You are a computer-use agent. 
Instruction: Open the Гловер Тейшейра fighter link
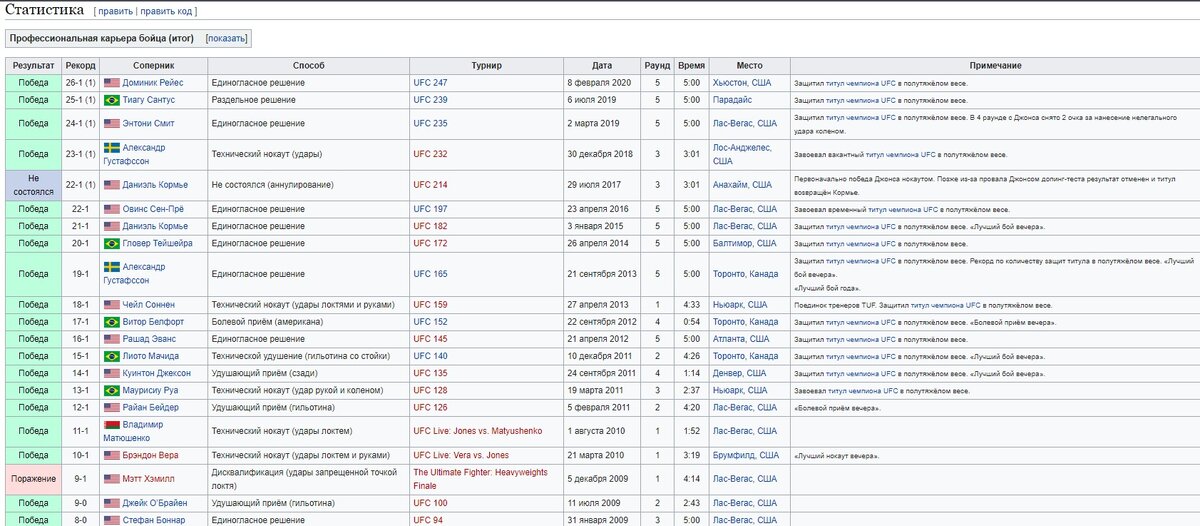pos(157,243)
